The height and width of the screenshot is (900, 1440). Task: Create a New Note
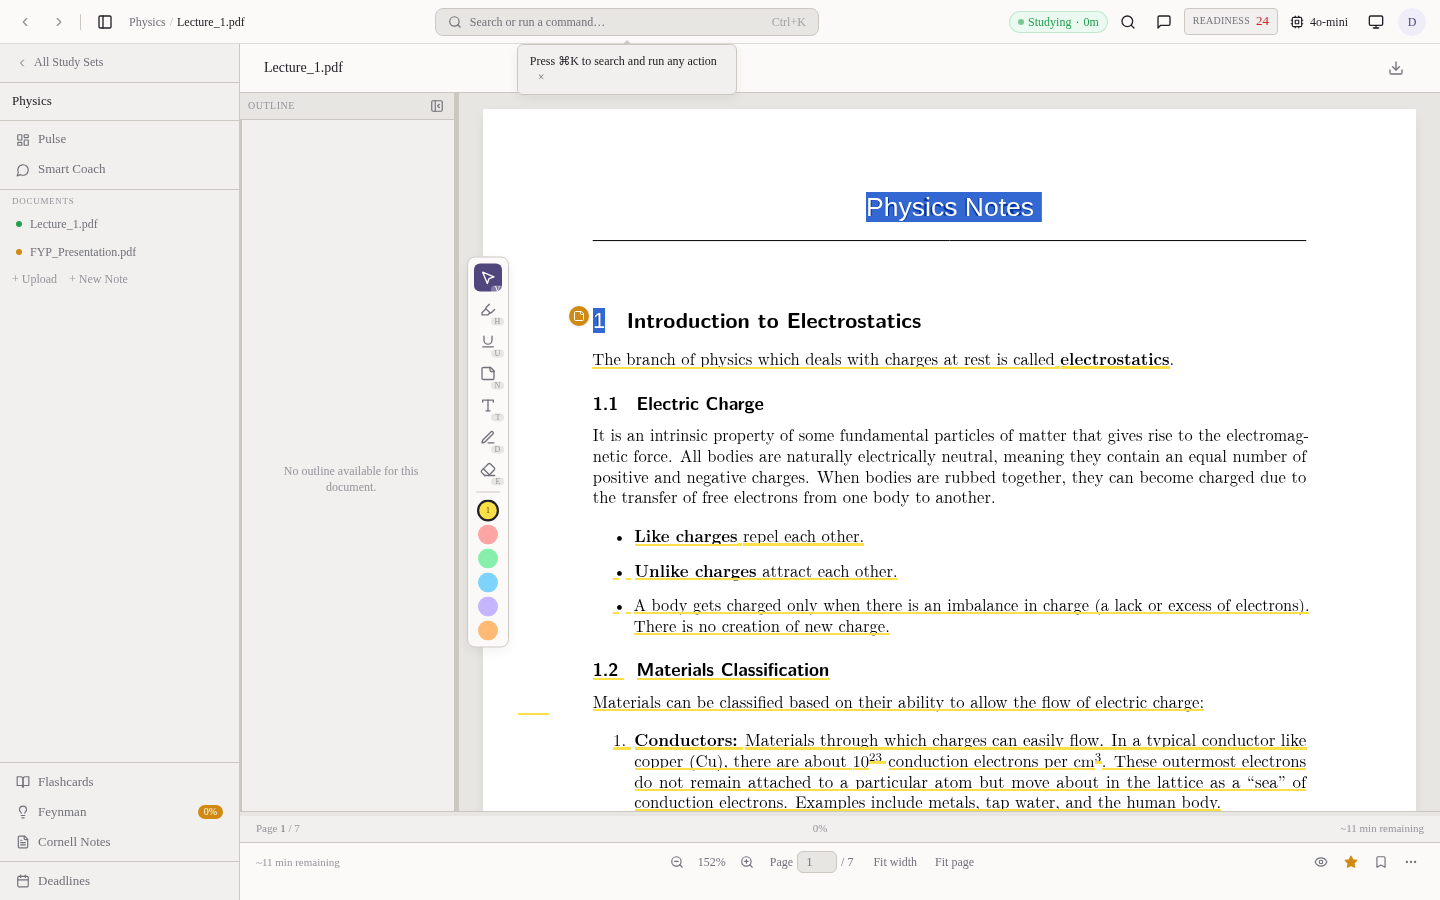(98, 279)
